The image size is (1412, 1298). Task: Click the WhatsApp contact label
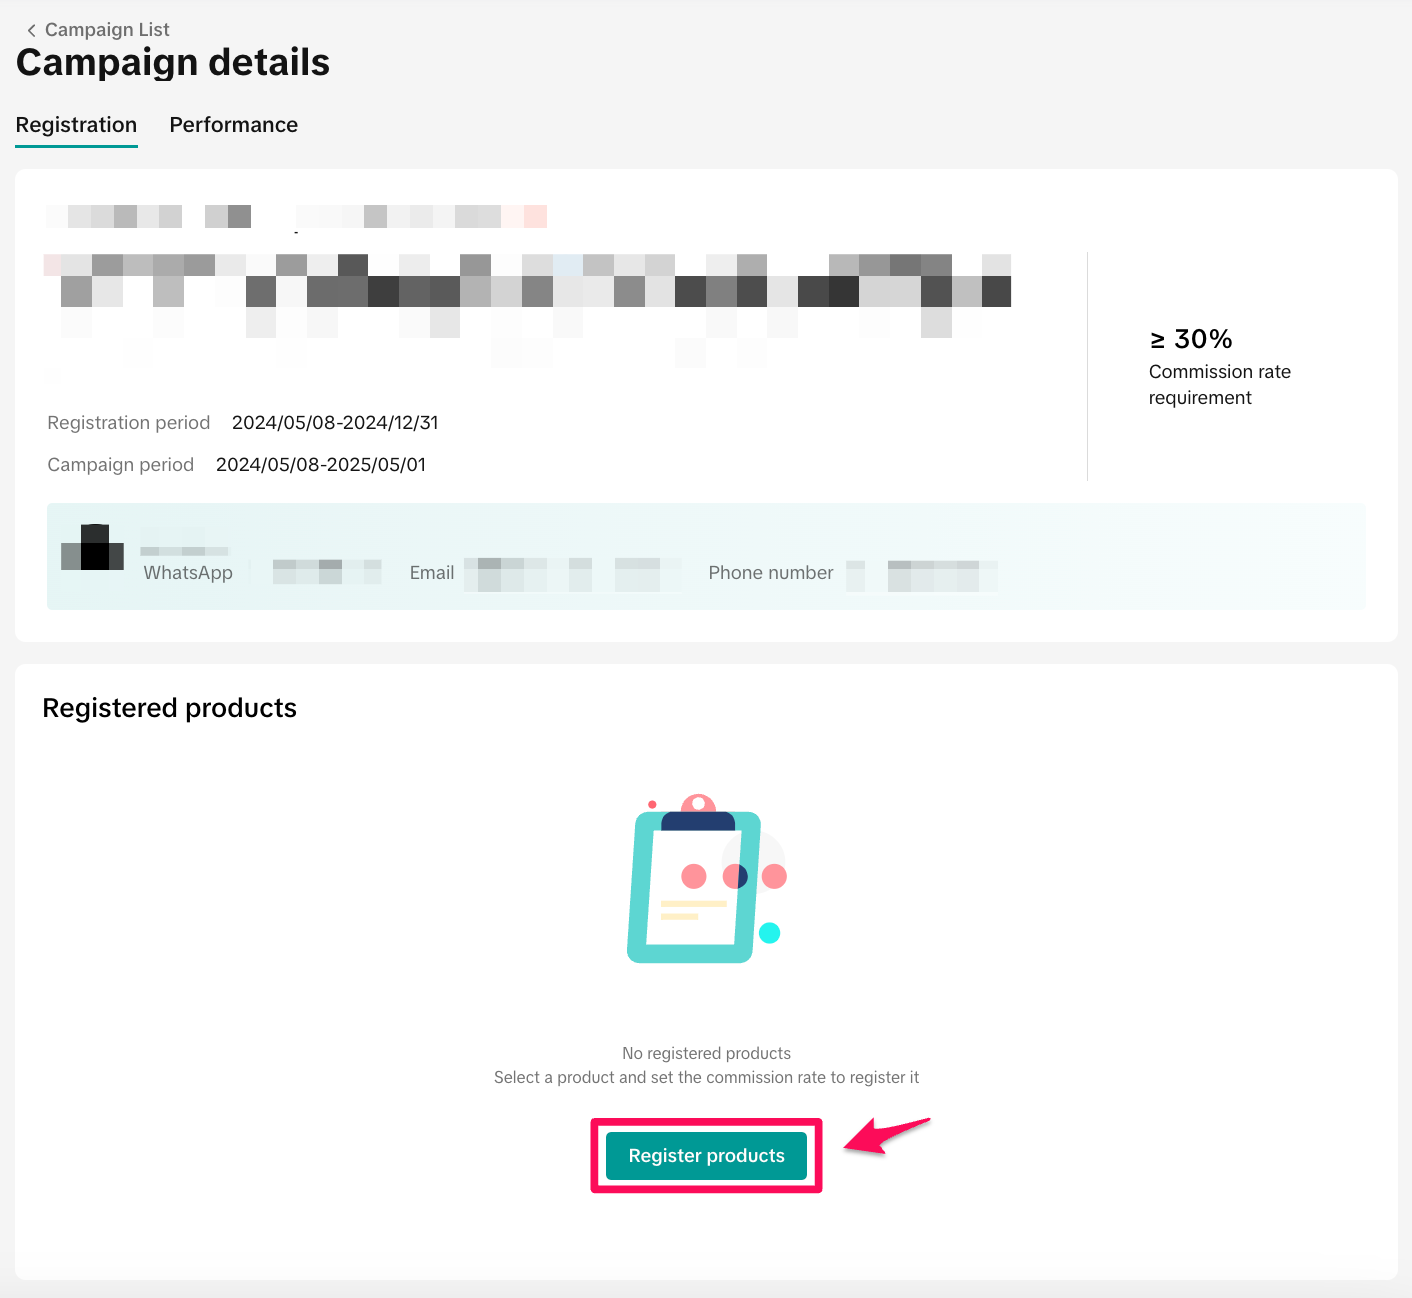click(188, 573)
